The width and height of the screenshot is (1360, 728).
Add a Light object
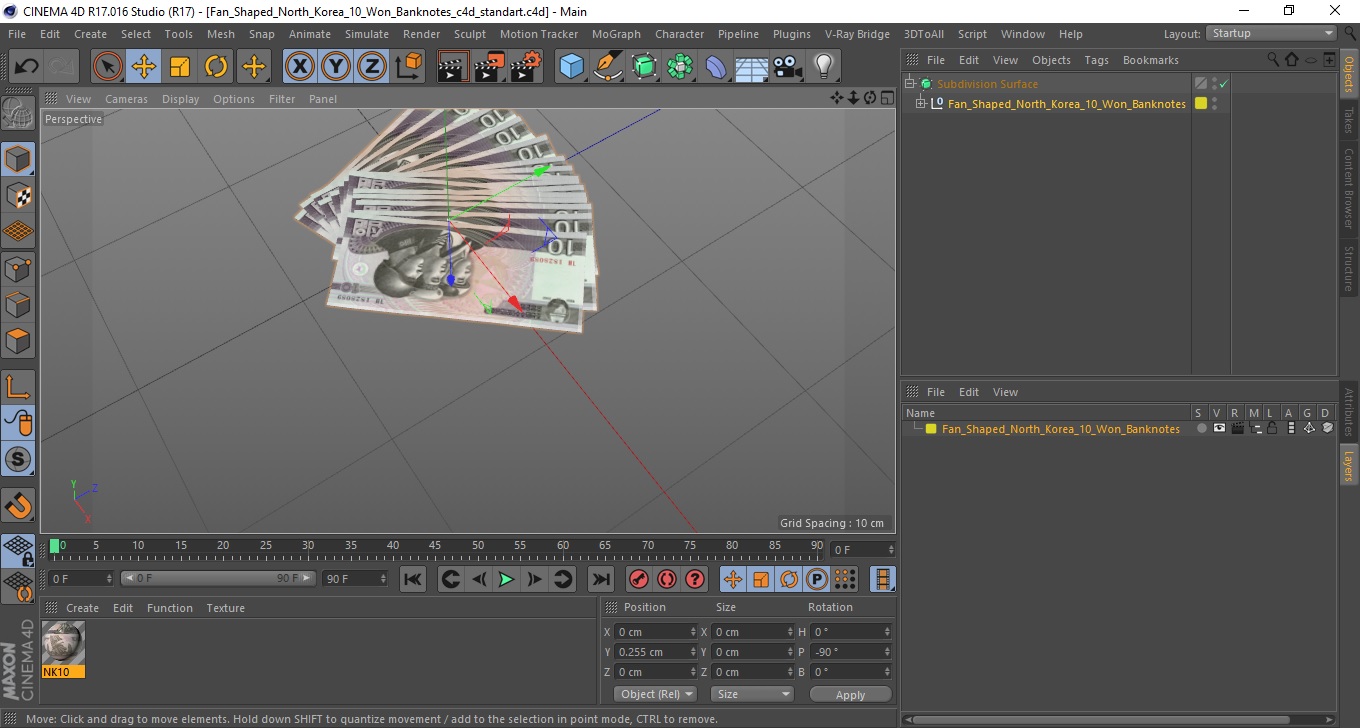tap(823, 67)
